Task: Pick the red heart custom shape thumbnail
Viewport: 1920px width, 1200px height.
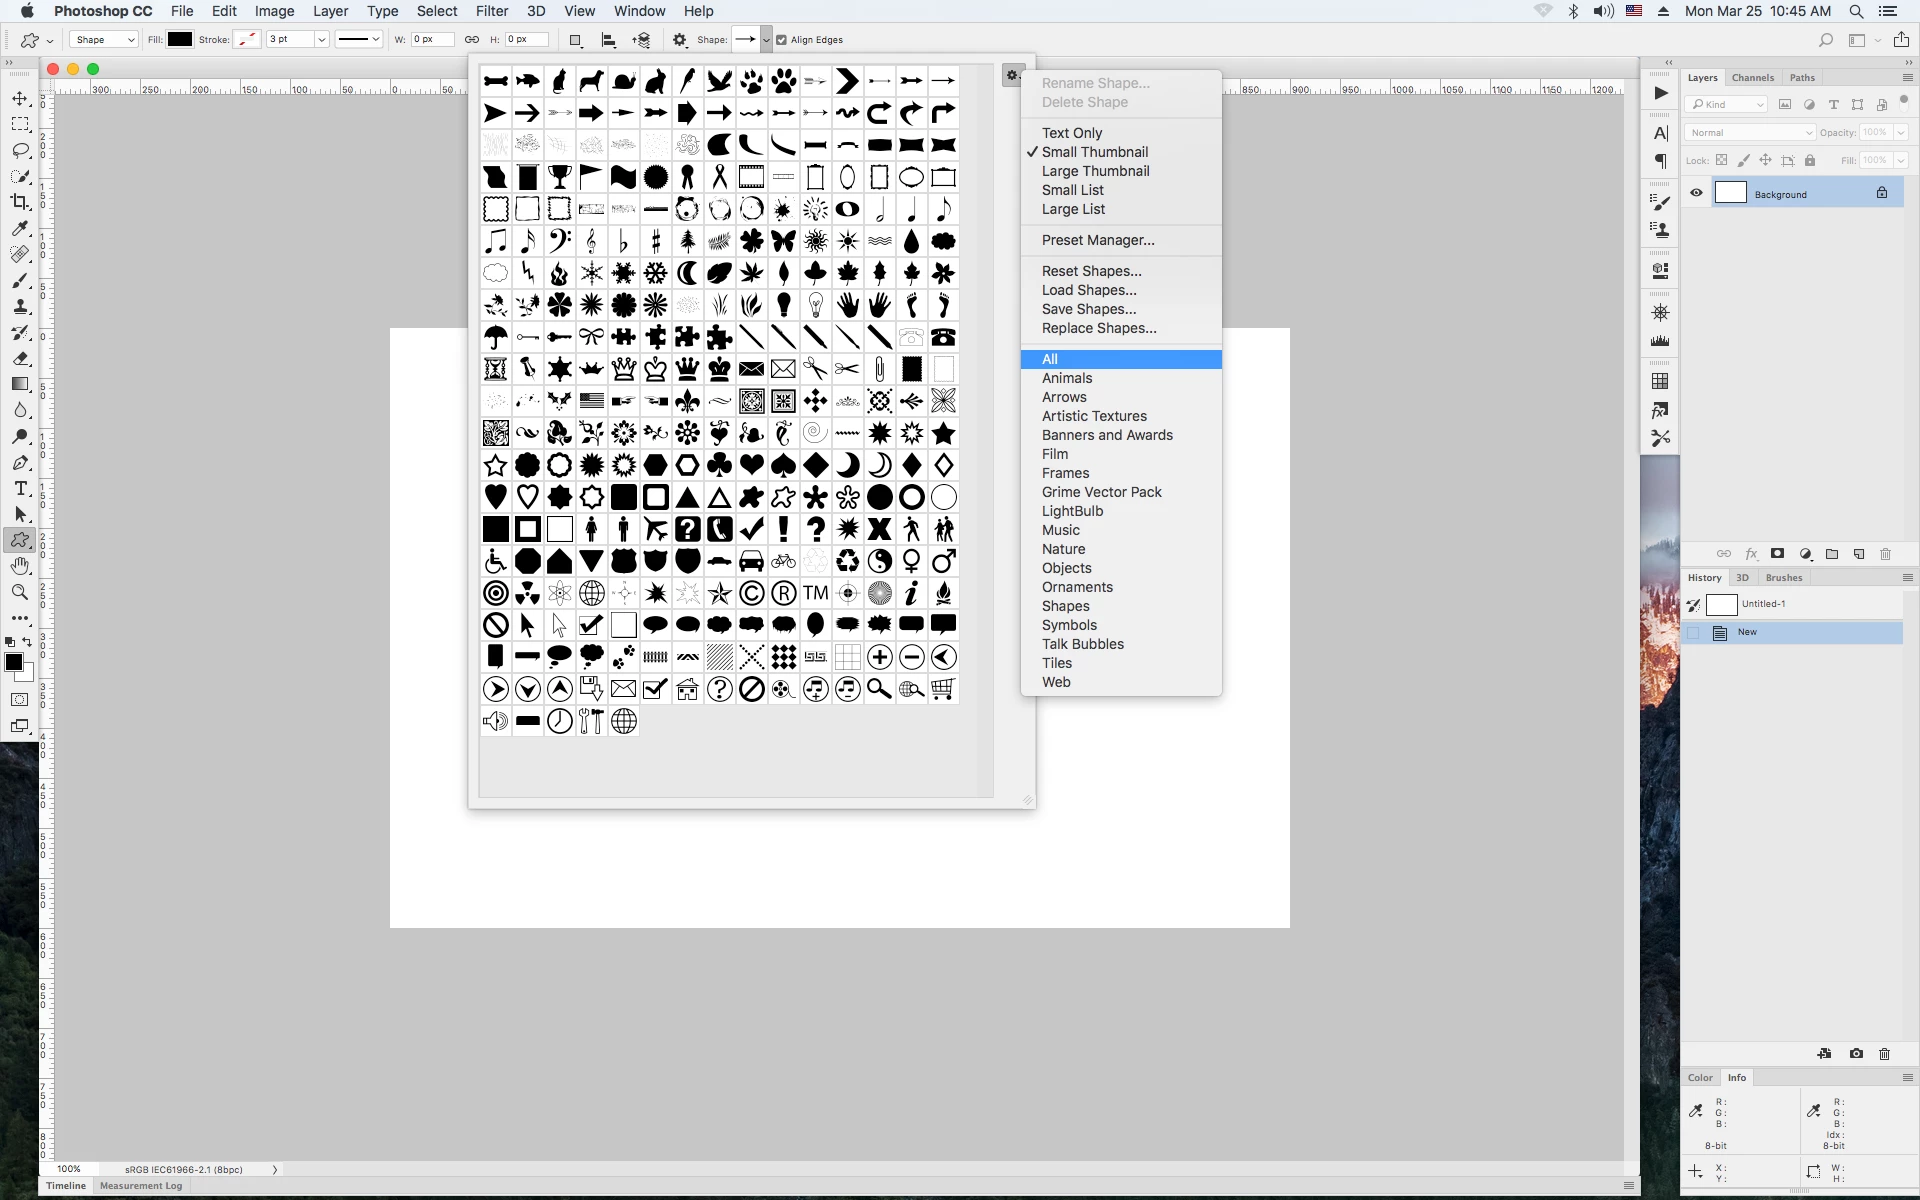Action: pos(751,465)
